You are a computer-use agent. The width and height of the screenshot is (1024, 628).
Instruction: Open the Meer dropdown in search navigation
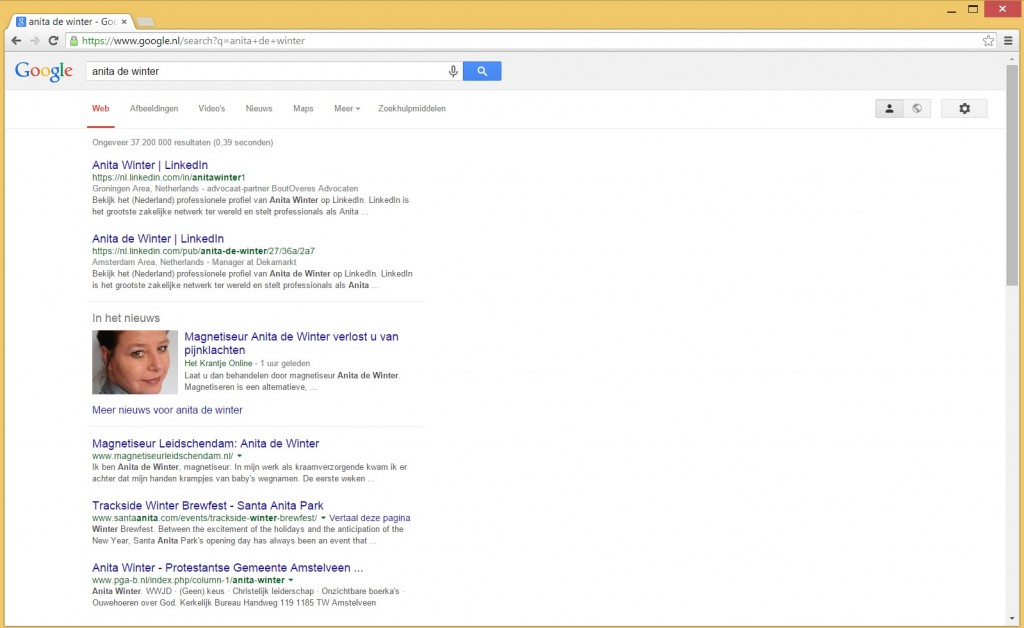tap(346, 108)
